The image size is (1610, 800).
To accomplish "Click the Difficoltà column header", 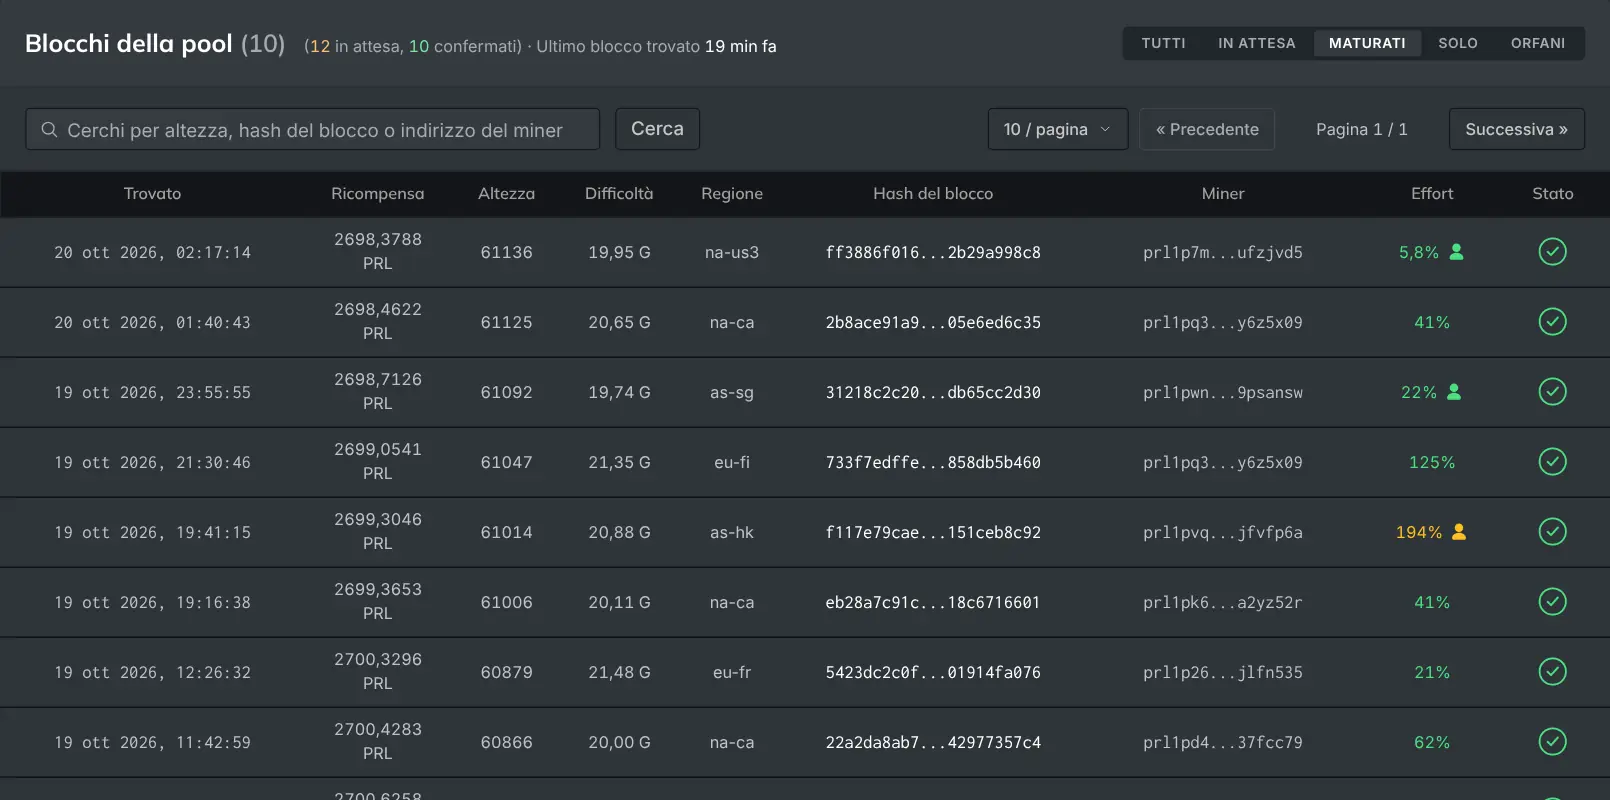I will [x=619, y=194].
